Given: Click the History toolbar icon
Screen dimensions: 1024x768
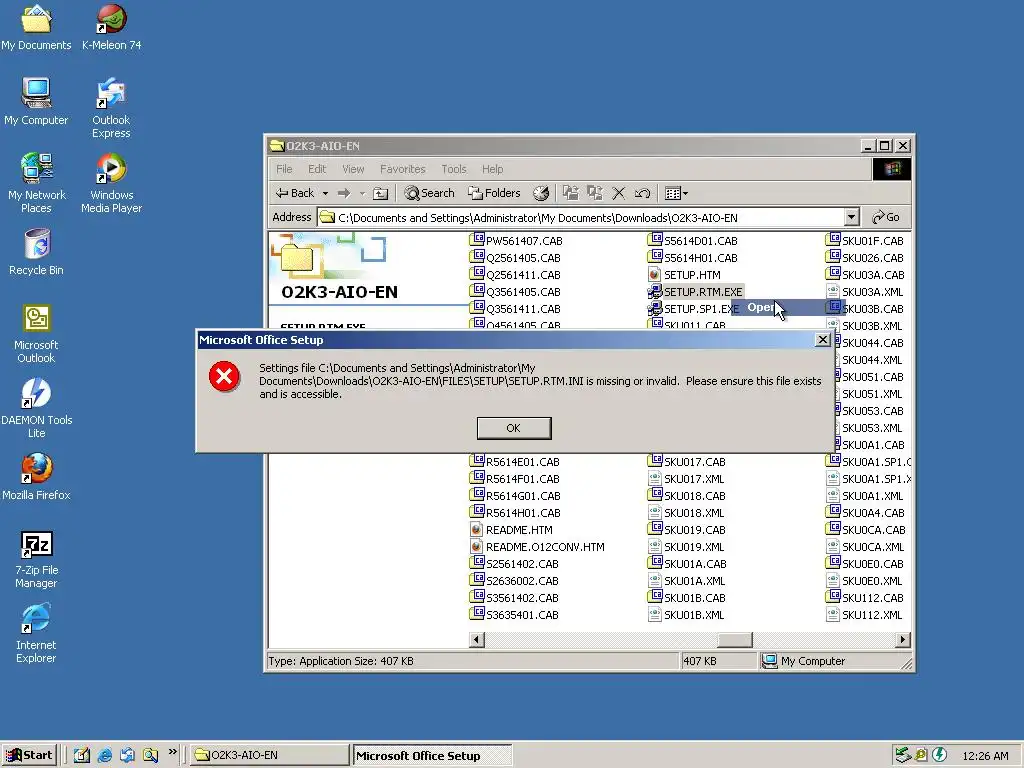Looking at the screenshot, I should (541, 193).
